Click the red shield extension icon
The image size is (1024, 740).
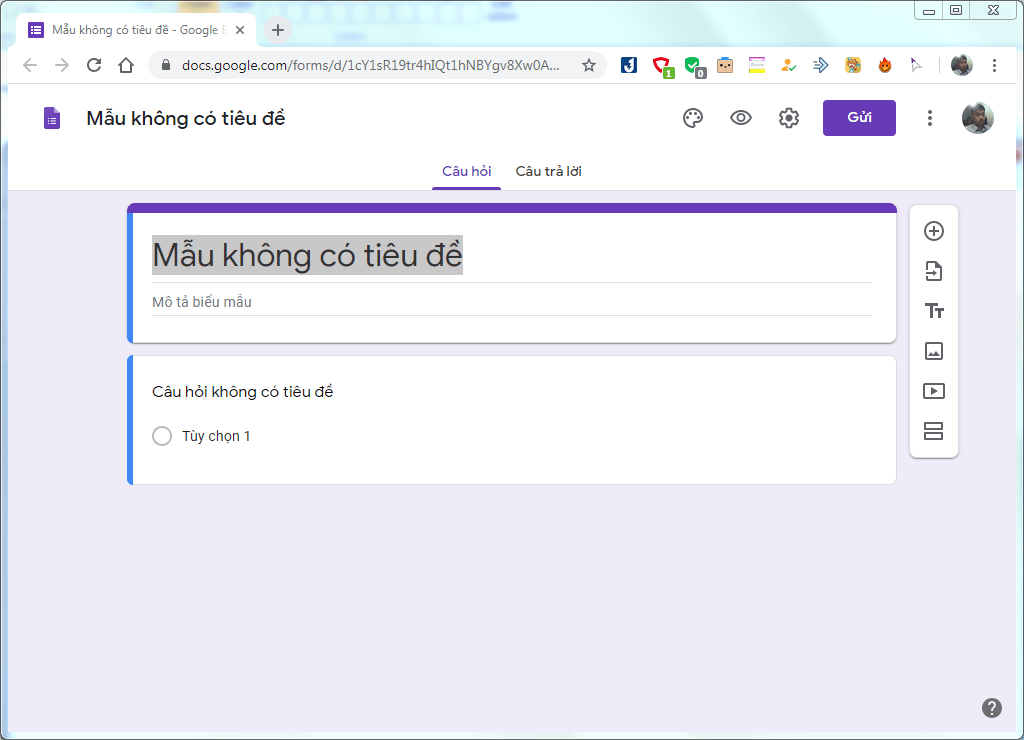(662, 66)
